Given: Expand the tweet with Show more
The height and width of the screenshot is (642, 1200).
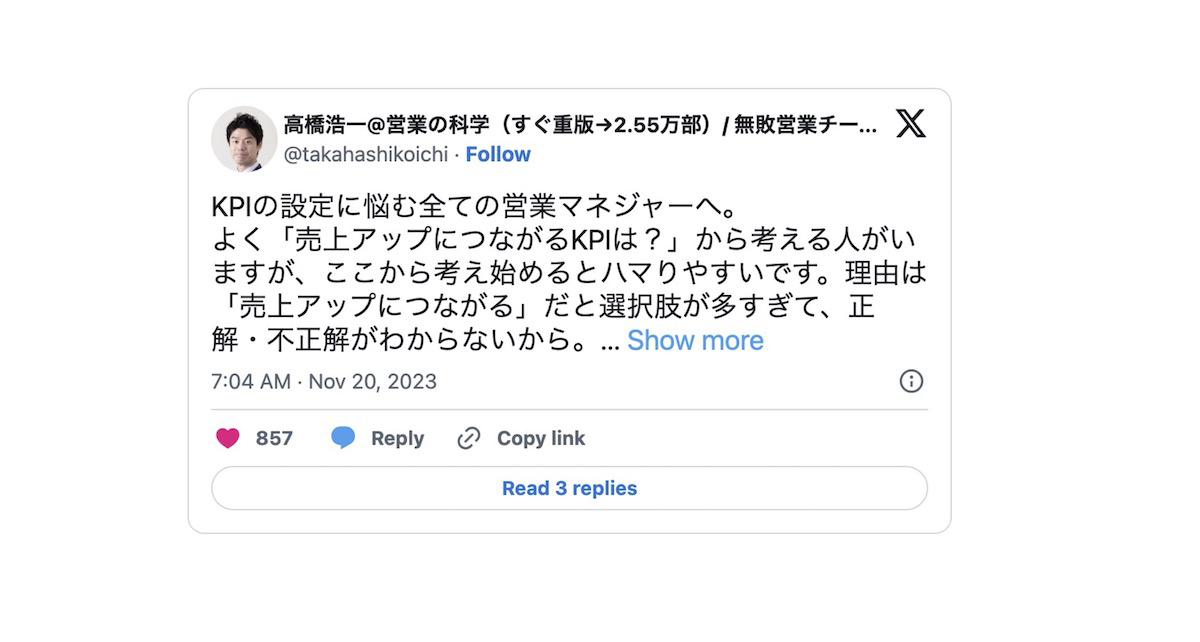Looking at the screenshot, I should [695, 340].
